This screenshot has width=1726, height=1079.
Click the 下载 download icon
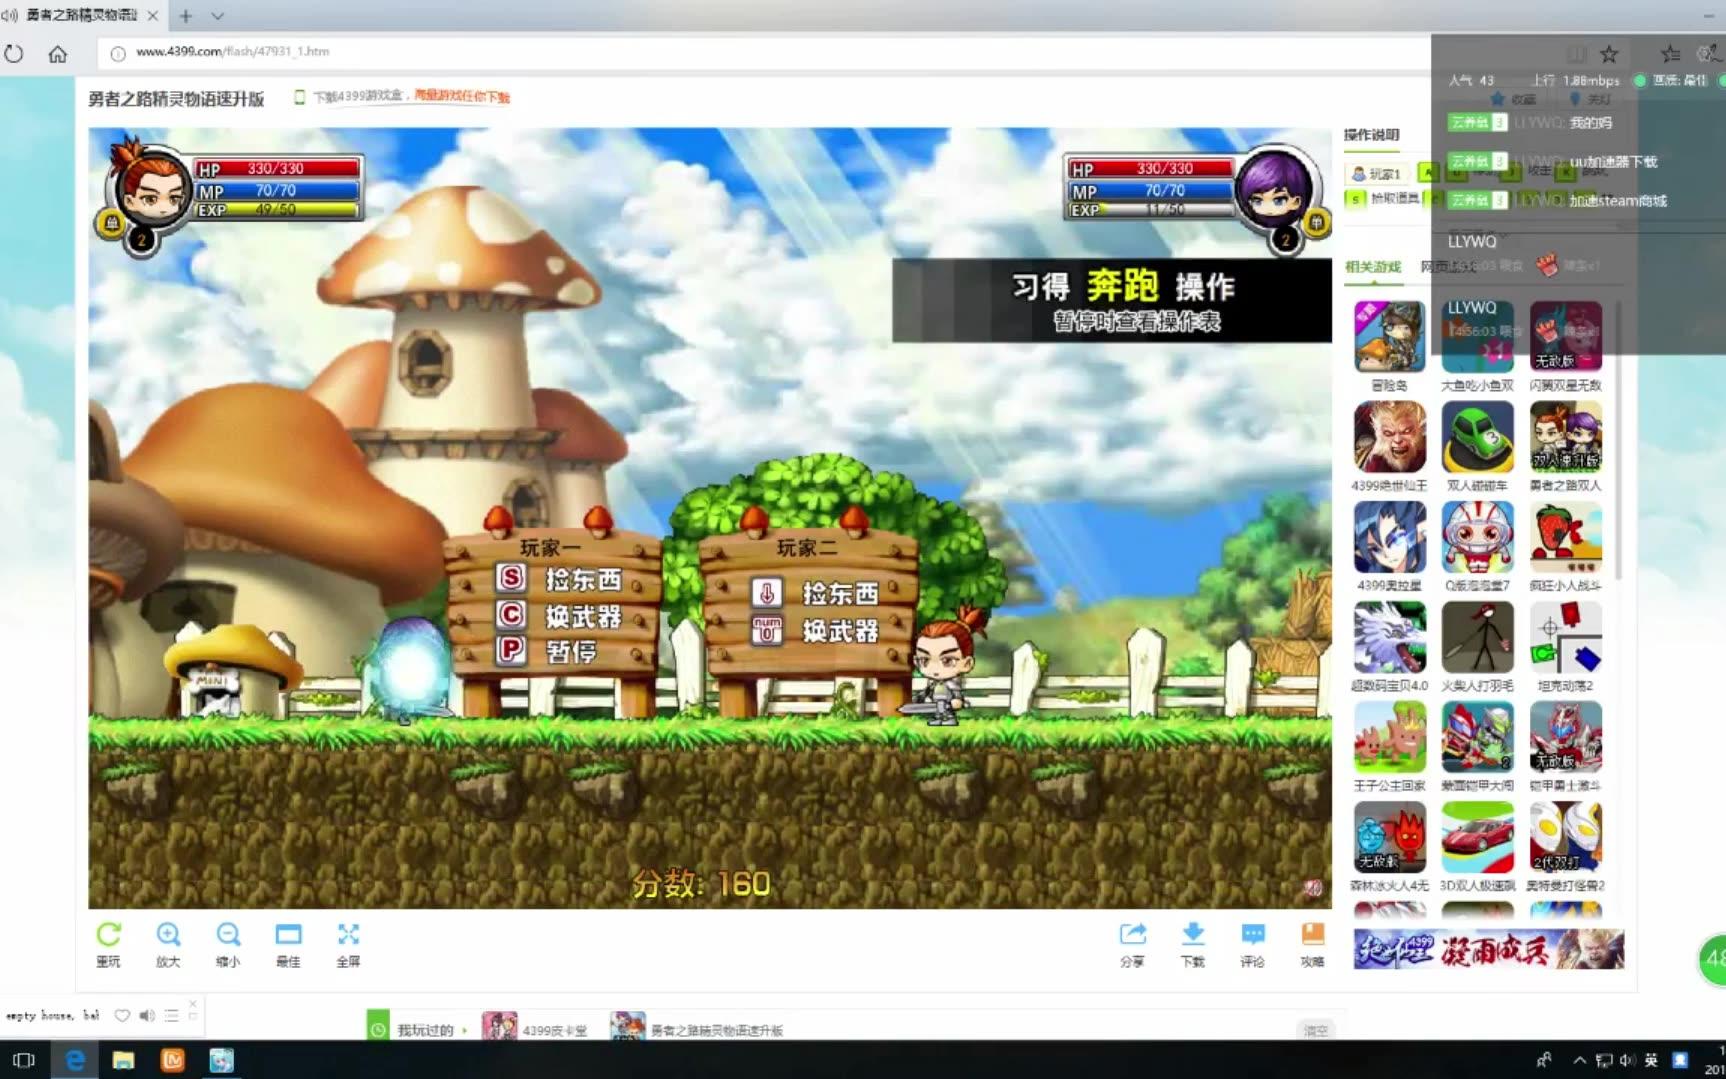1192,935
